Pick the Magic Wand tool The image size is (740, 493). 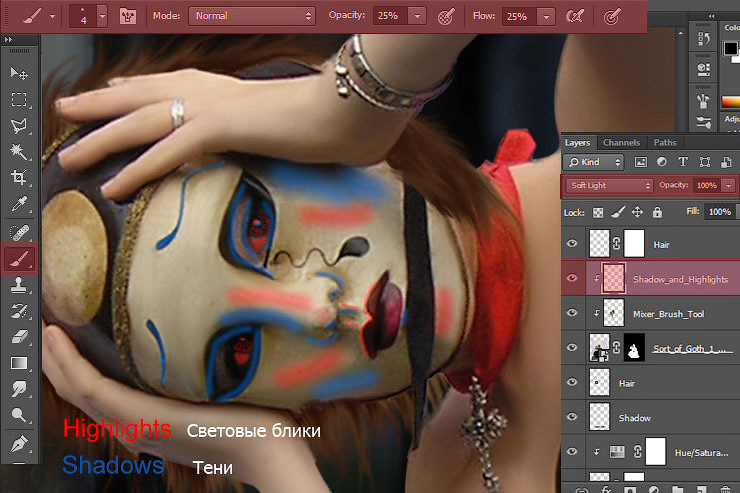point(19,152)
